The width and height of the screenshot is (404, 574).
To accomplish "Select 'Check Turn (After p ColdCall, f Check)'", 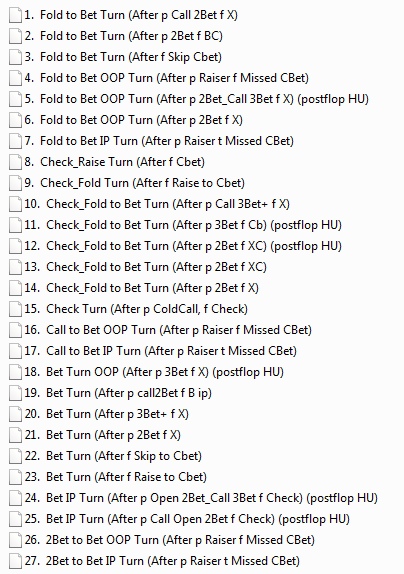I will coord(147,309).
